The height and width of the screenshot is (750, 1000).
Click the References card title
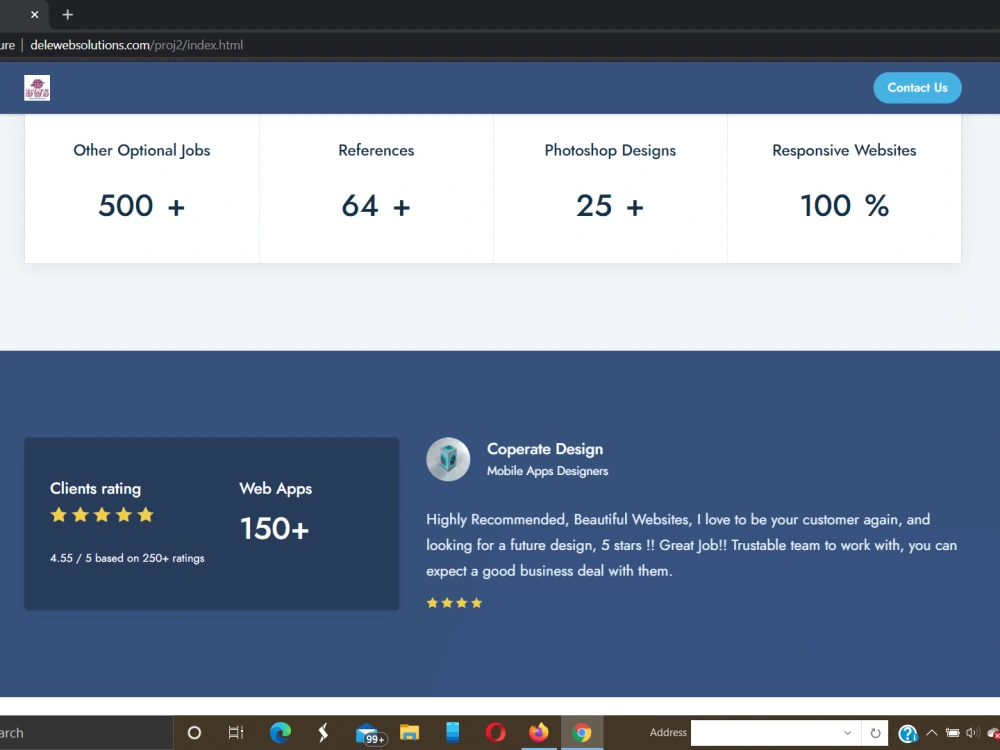click(376, 151)
